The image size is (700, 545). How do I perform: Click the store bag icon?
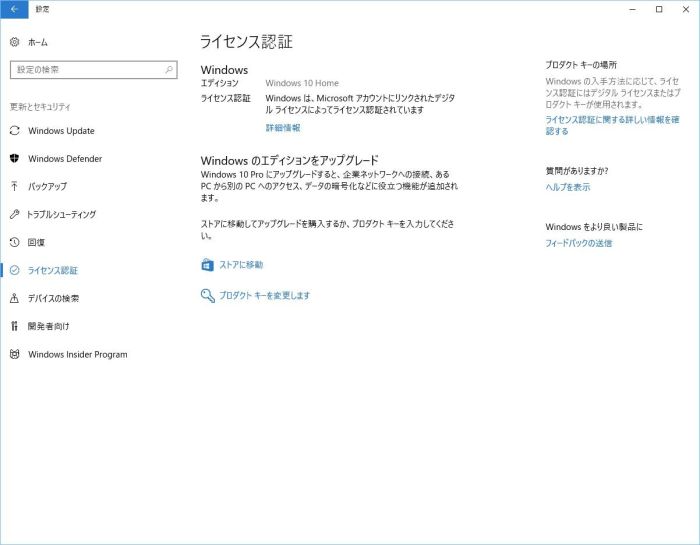[x=207, y=265]
